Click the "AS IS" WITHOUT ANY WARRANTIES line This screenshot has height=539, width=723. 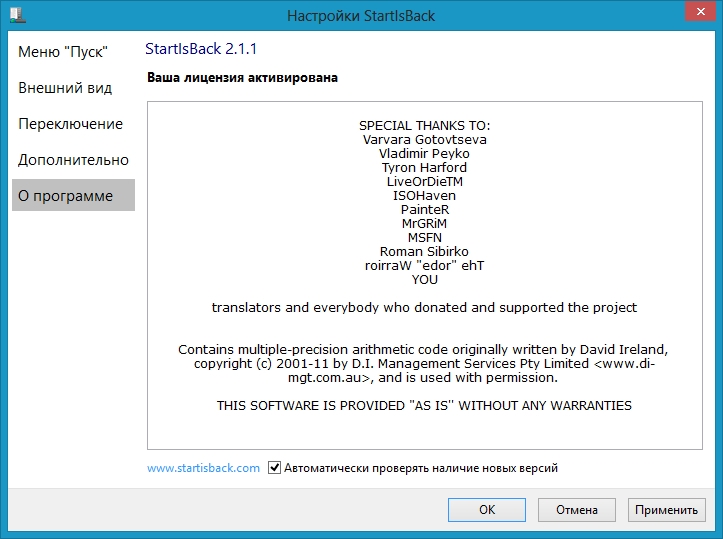[424, 405]
